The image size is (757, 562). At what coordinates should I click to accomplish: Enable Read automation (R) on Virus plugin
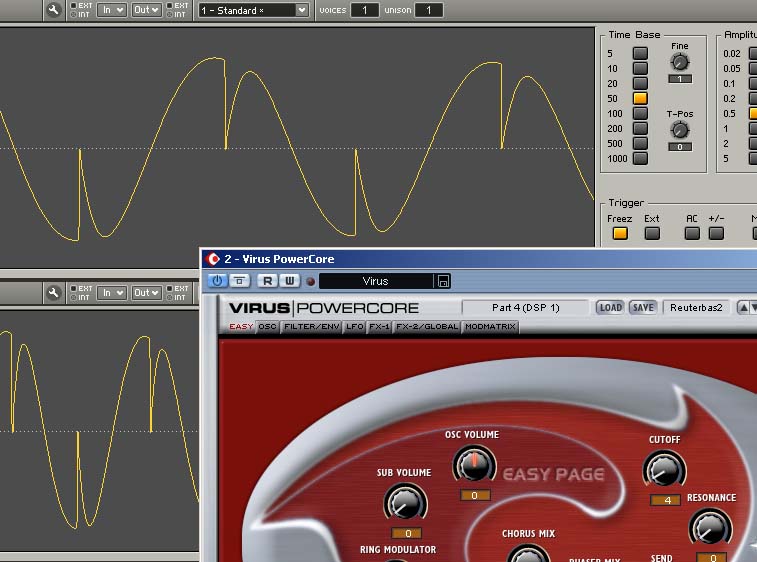[x=267, y=281]
